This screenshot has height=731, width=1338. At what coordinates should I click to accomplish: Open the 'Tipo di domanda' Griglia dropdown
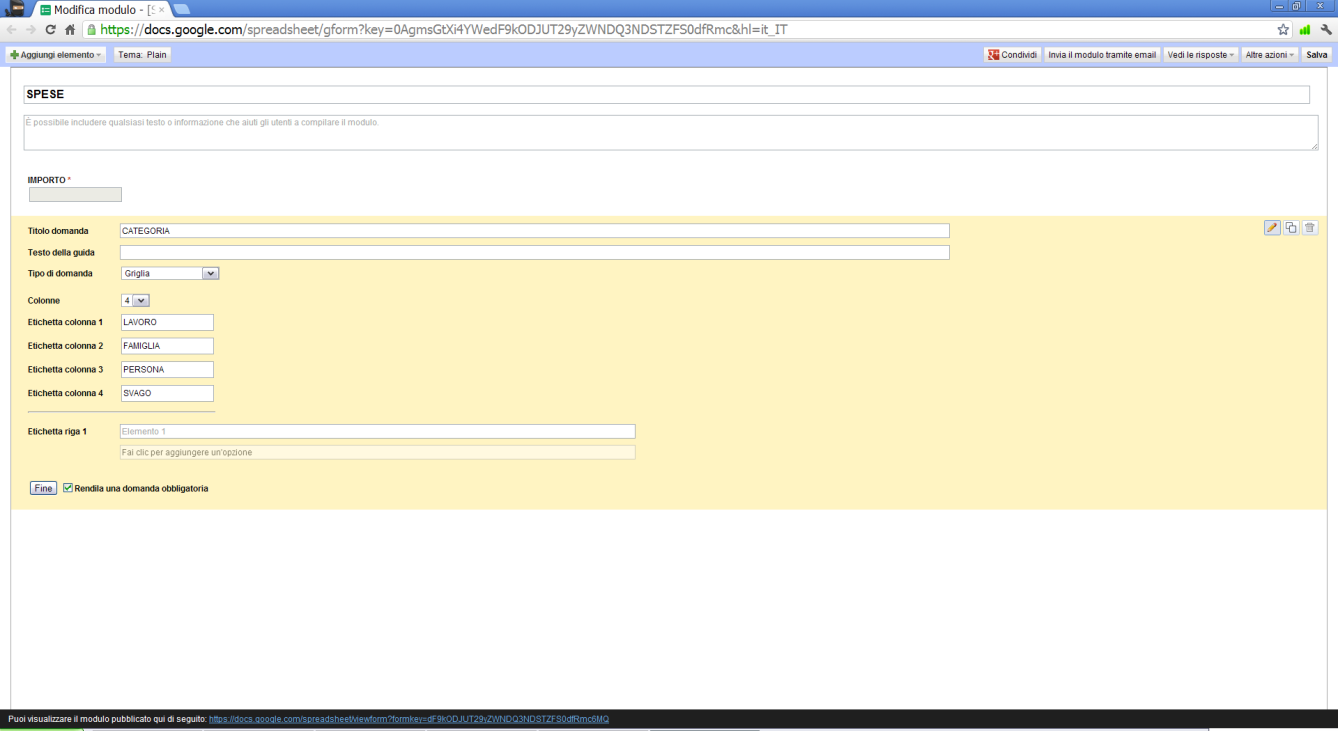pos(169,273)
